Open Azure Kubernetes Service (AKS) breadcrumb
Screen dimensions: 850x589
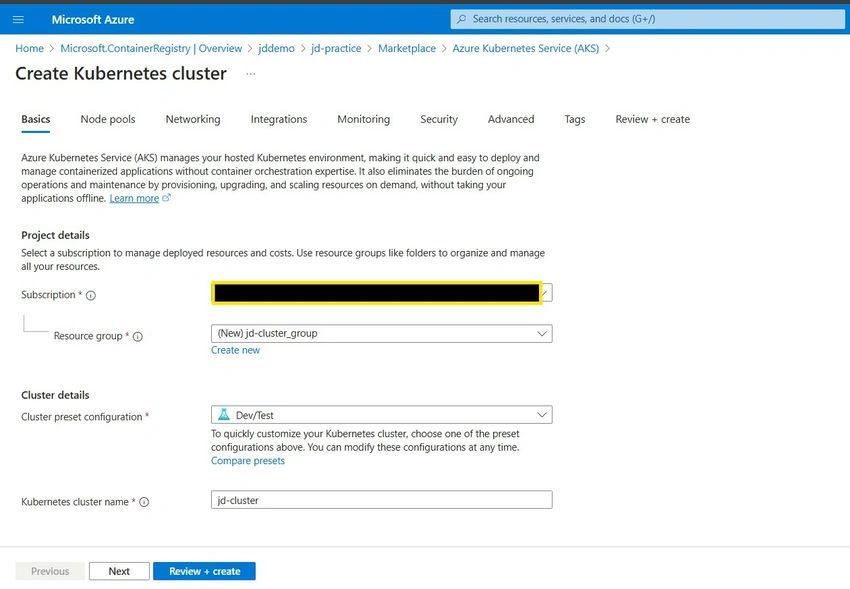pos(526,48)
